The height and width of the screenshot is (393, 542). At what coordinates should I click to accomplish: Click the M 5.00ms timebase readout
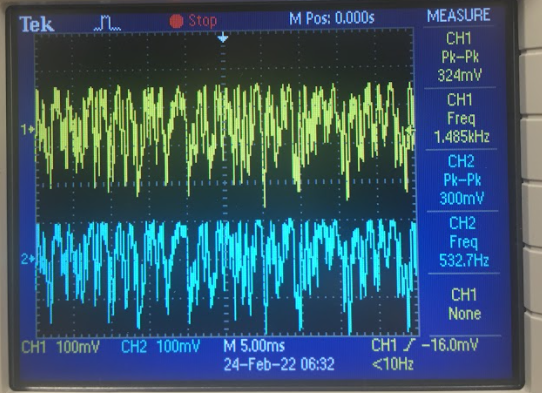(x=254, y=346)
